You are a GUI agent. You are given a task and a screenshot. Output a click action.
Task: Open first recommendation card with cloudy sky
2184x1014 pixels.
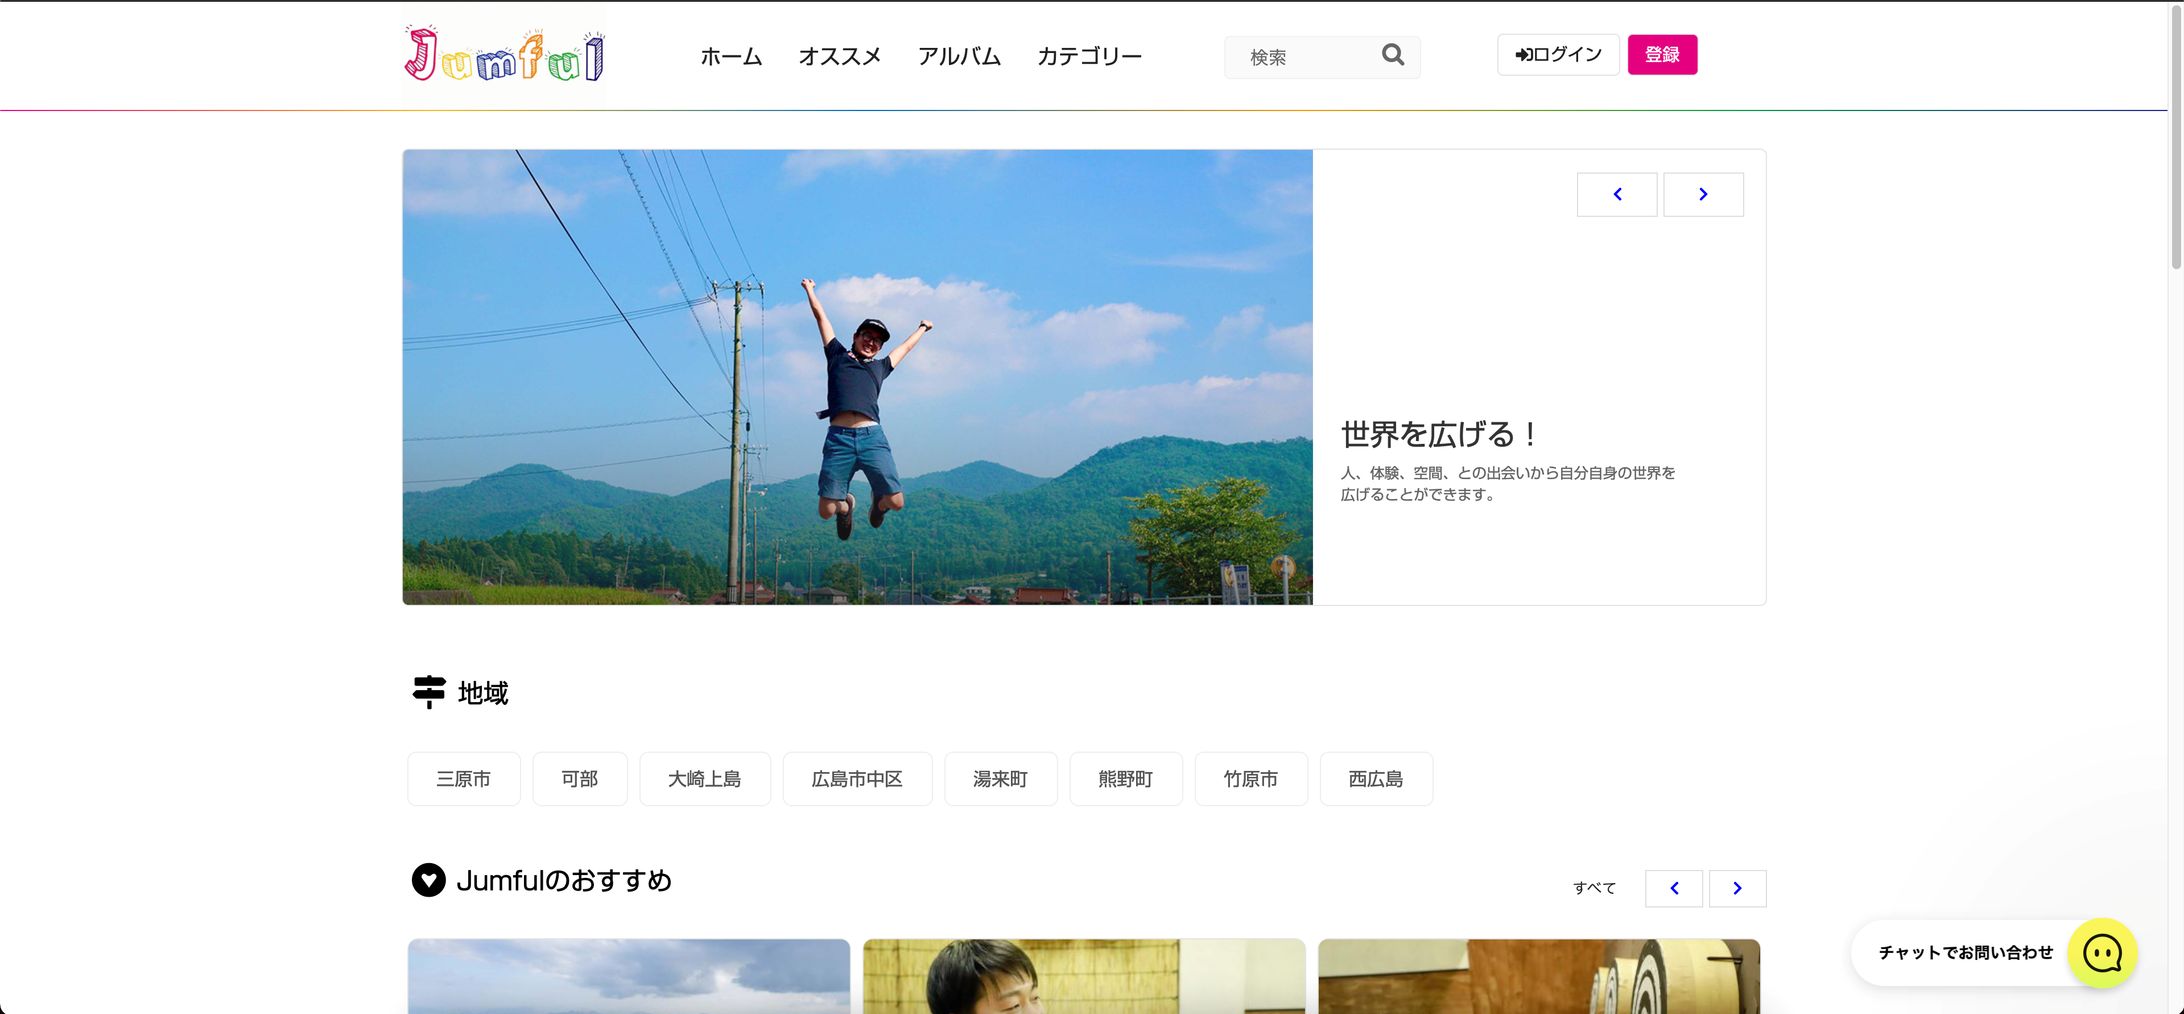pyautogui.click(x=629, y=976)
